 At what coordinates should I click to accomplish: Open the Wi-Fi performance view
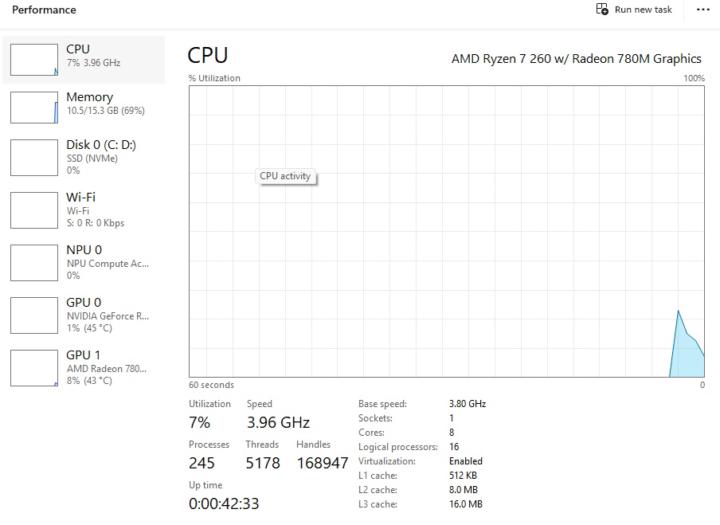click(81, 198)
